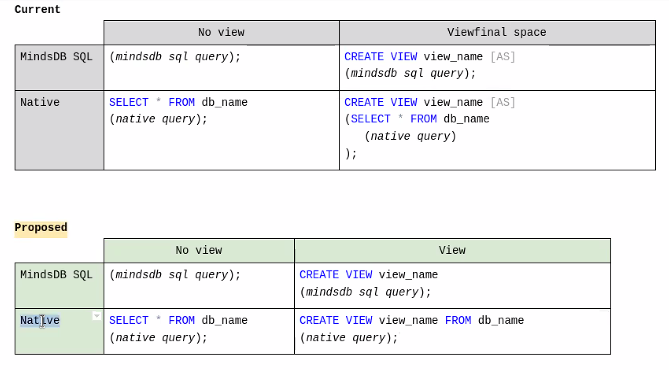The width and height of the screenshot is (669, 370).
Task: Click "SELECT * FROM db_name" in the Current table's No view column
Action: (x=178, y=102)
